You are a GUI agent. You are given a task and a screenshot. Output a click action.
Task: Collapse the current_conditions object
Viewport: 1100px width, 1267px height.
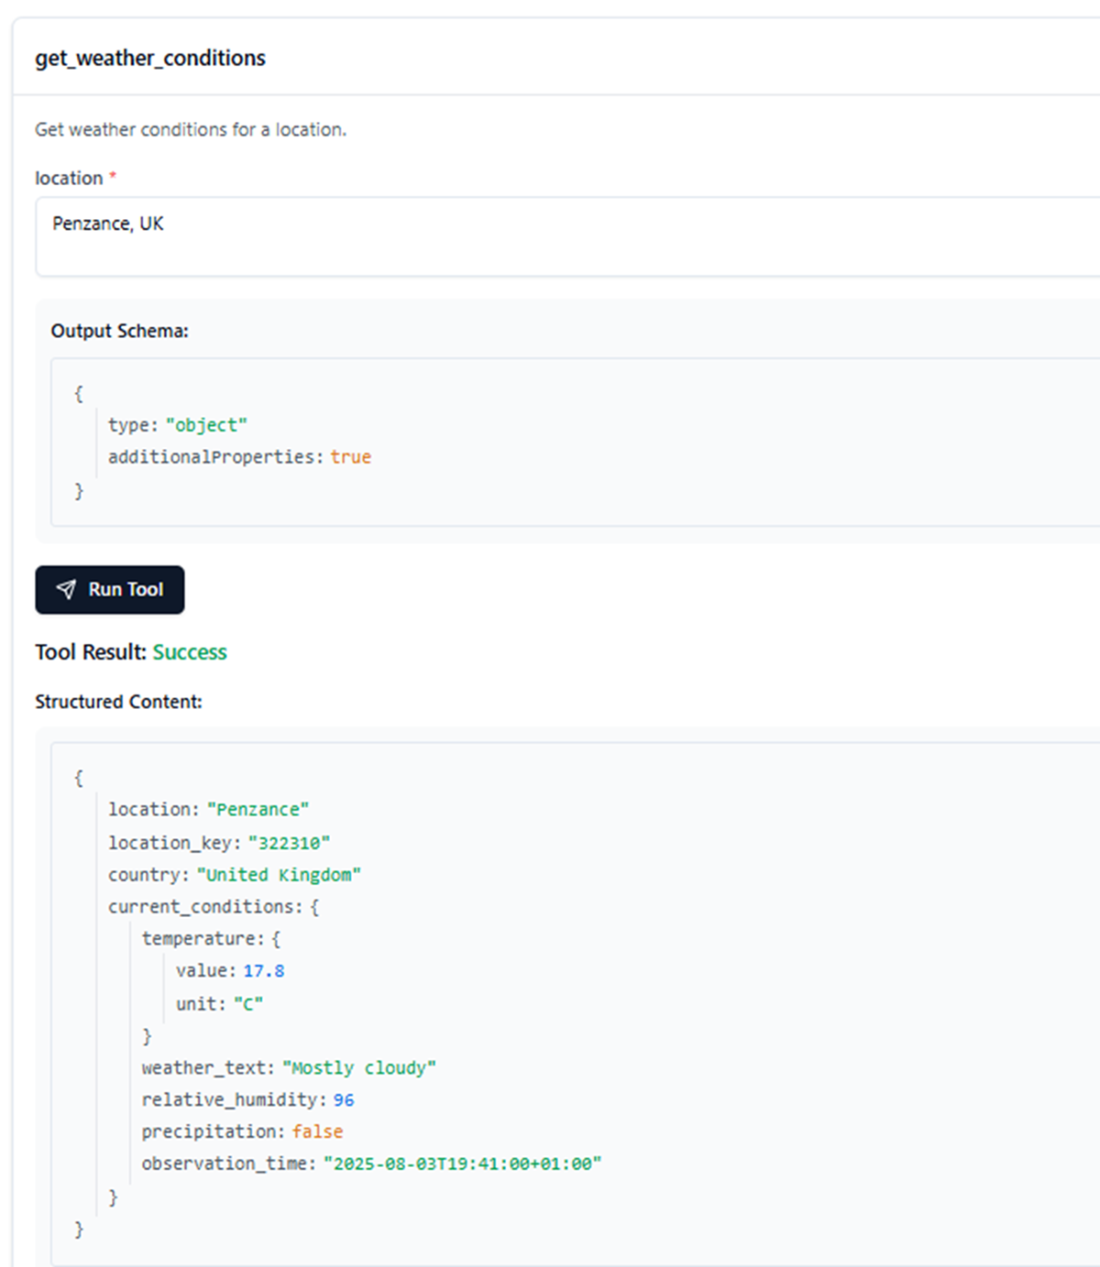(314, 907)
